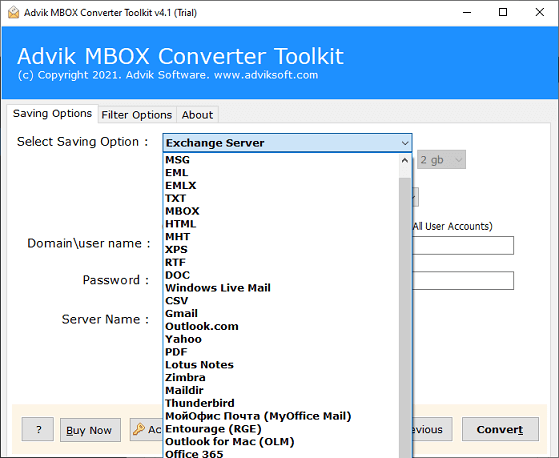559x458 pixels.
Task: Select Thunderbird saving option
Action: pyautogui.click(x=282, y=403)
